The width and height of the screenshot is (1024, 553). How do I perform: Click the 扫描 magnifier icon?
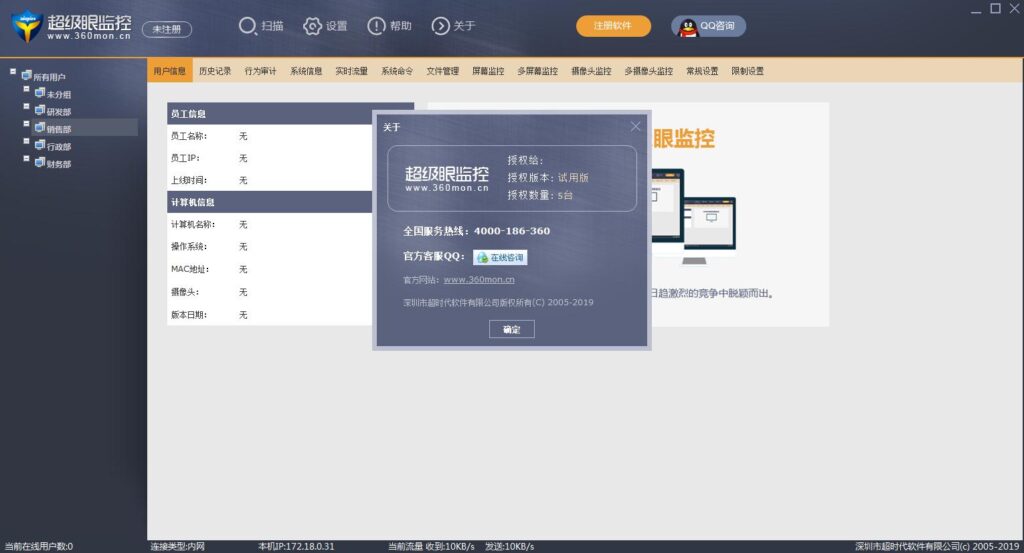248,26
